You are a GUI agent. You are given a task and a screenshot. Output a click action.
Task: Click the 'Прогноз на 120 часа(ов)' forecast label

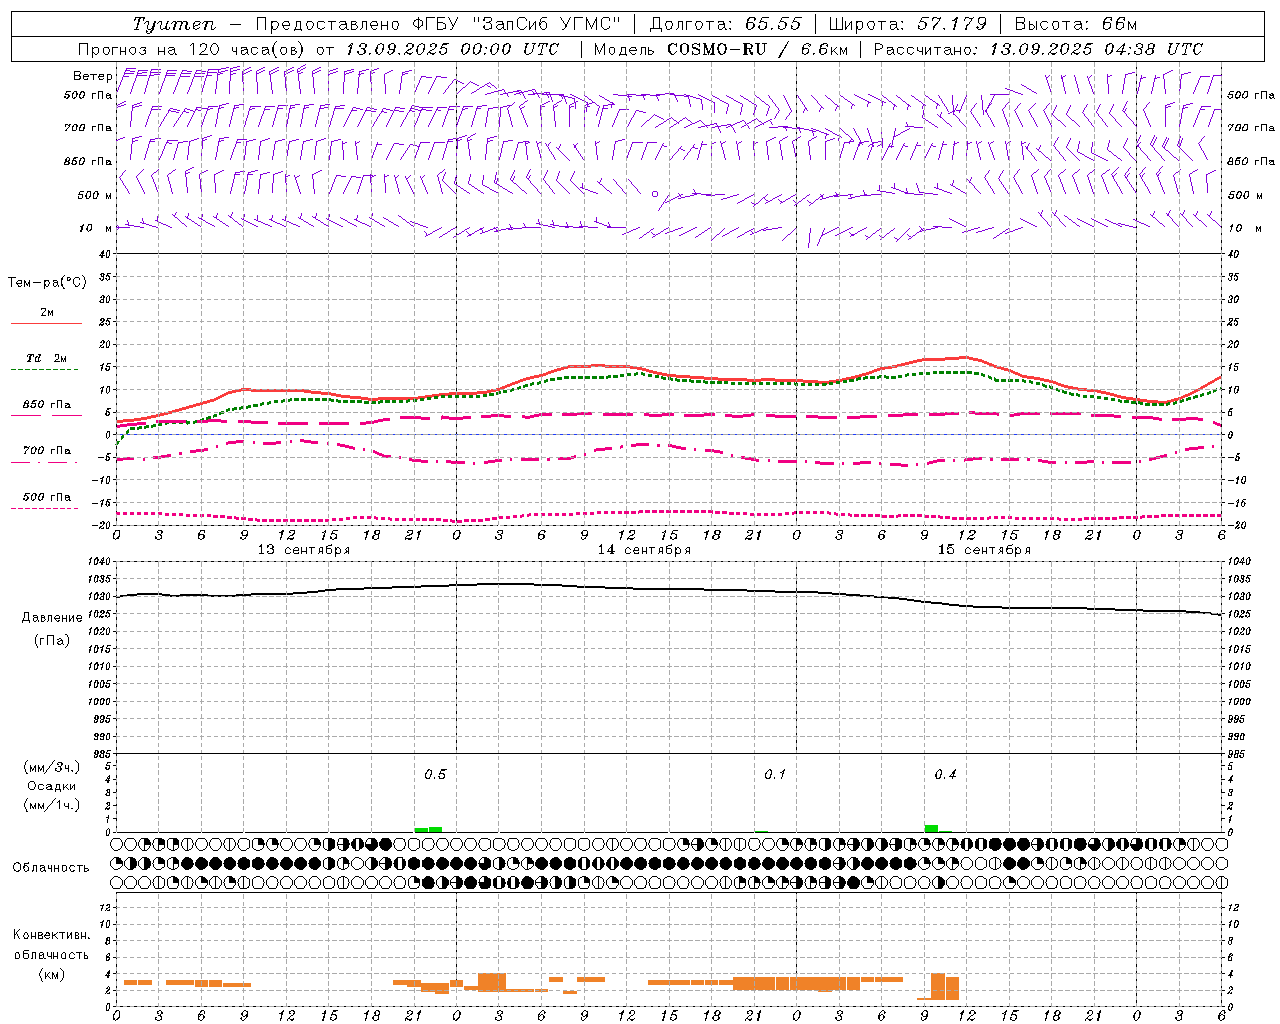click(x=192, y=49)
